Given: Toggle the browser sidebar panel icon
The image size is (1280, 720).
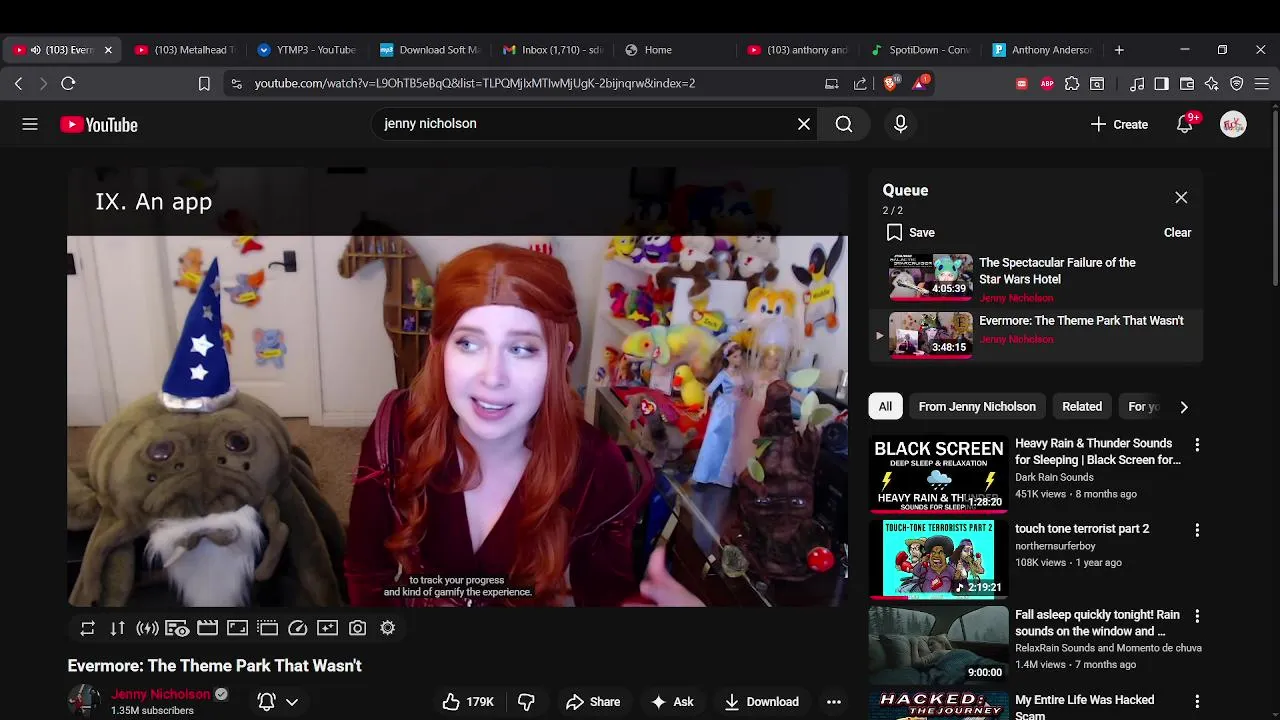Looking at the screenshot, I should click(x=1161, y=84).
